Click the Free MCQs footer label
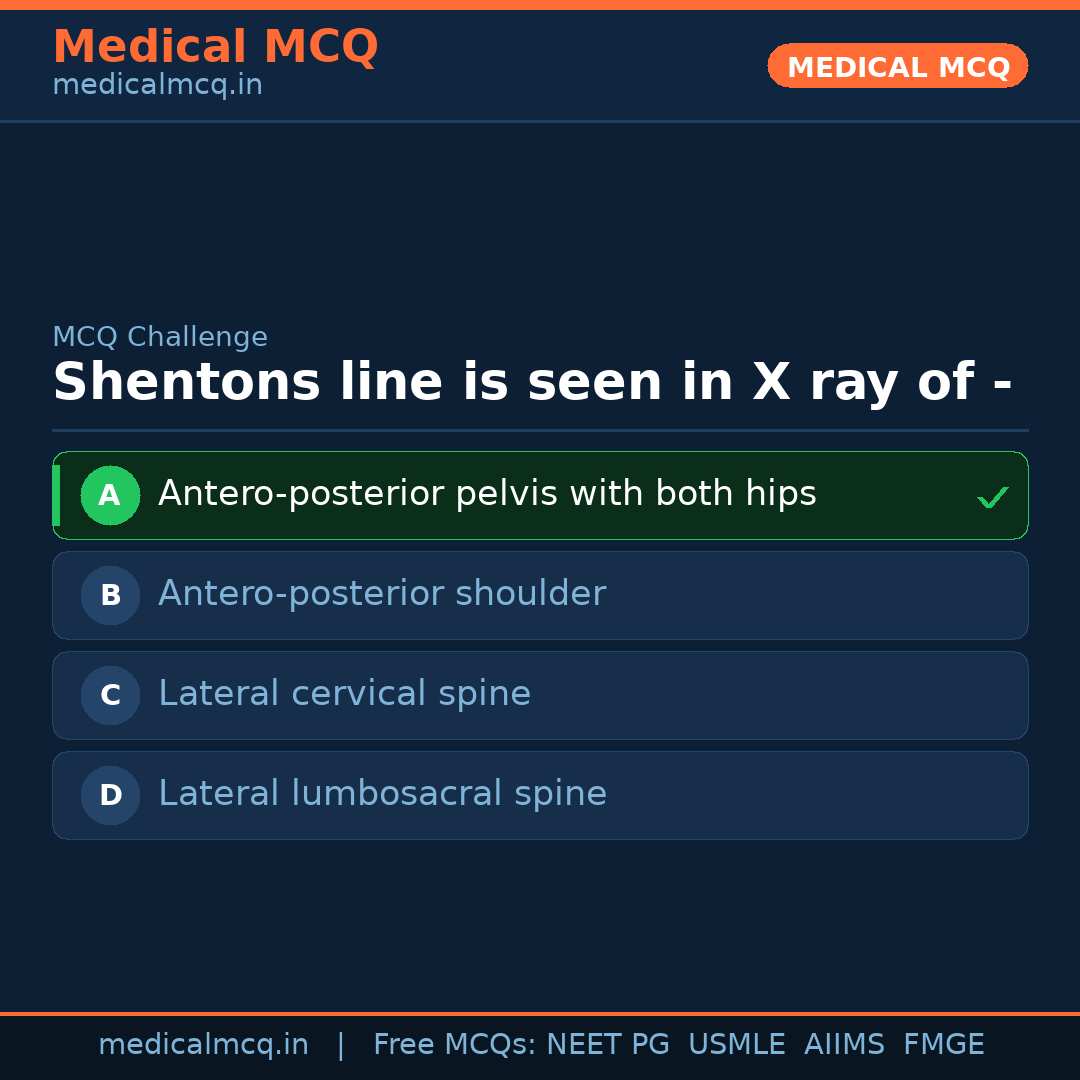The width and height of the screenshot is (1080, 1080). [x=455, y=1045]
